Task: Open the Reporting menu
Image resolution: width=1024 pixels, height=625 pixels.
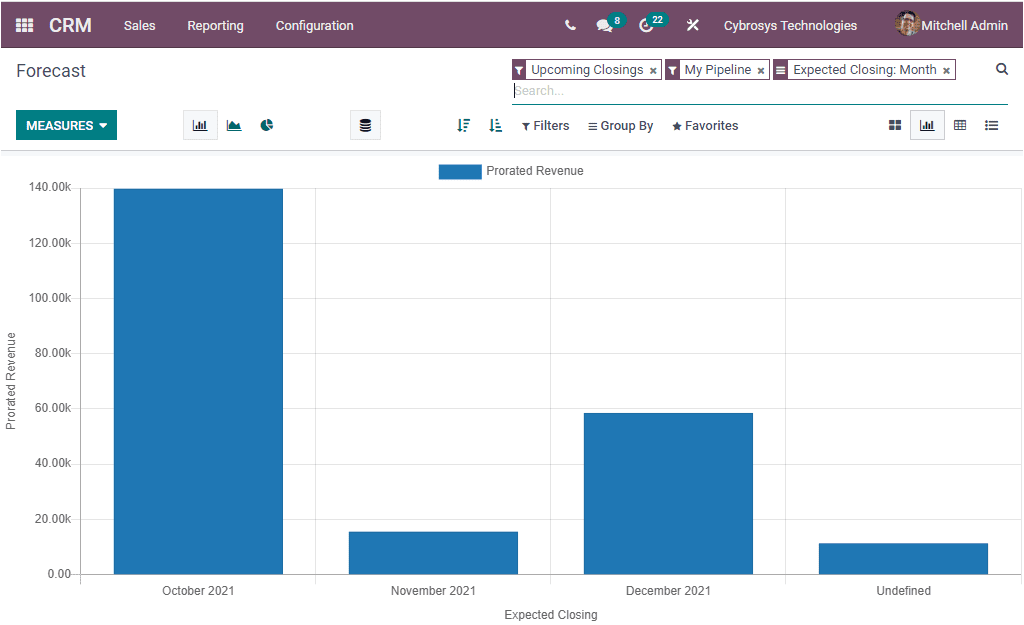Action: [x=215, y=25]
